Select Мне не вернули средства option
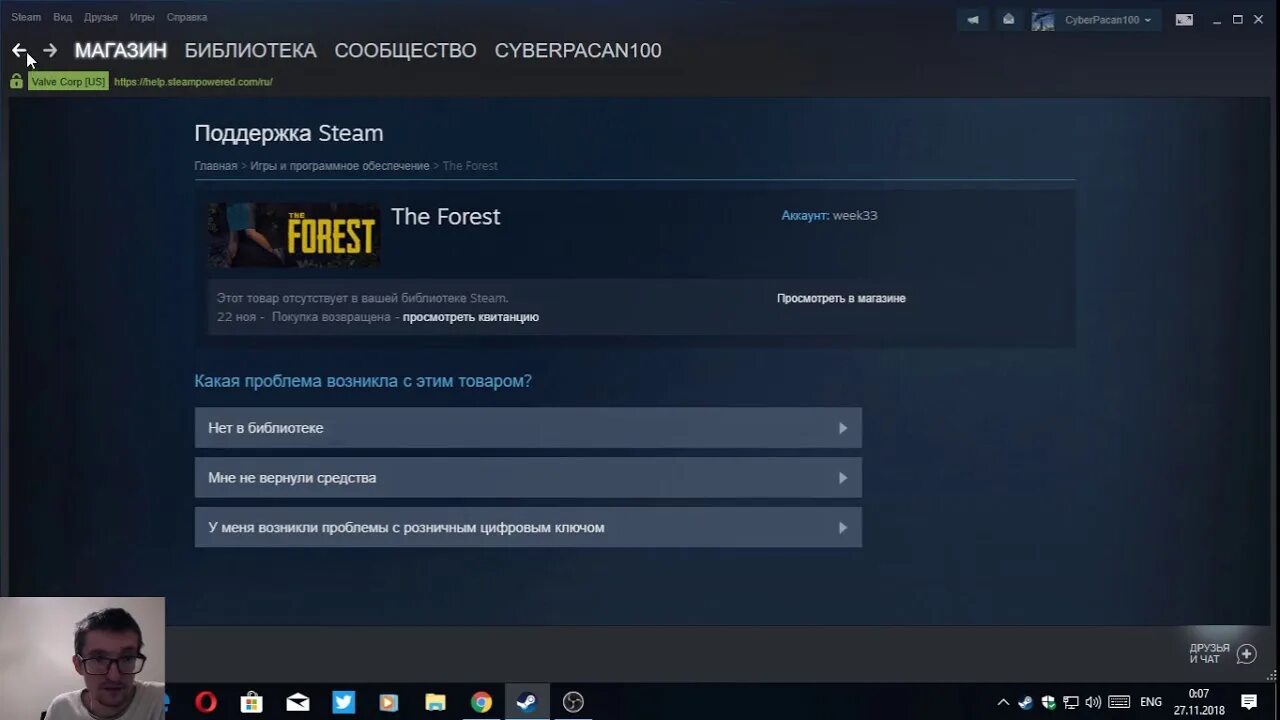Screen dimensions: 1280x720 (528, 478)
